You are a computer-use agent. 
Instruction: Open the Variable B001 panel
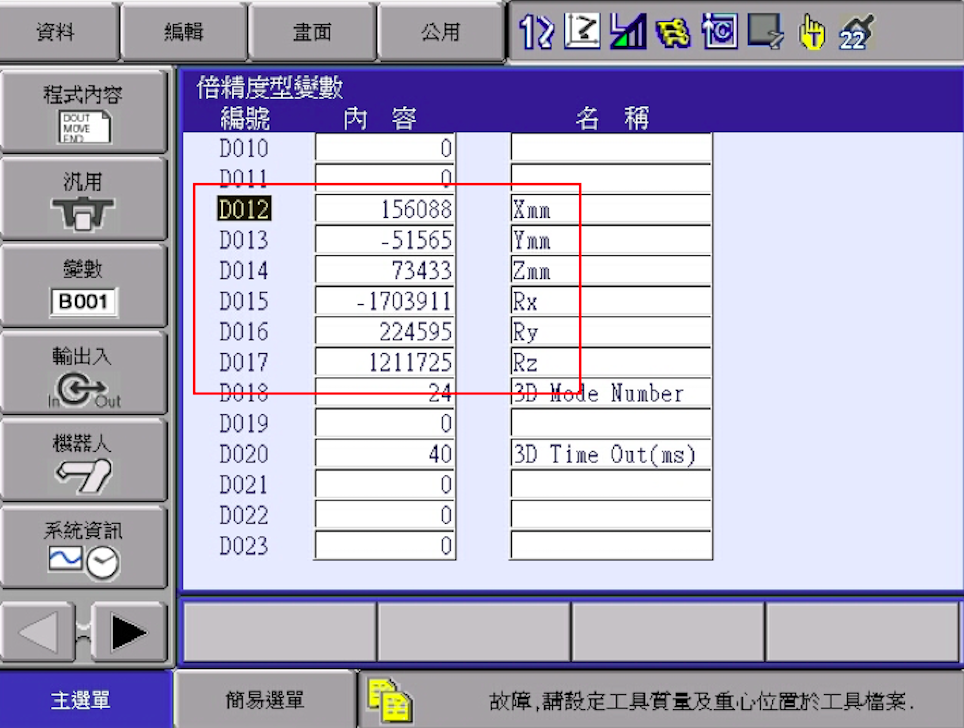84,283
